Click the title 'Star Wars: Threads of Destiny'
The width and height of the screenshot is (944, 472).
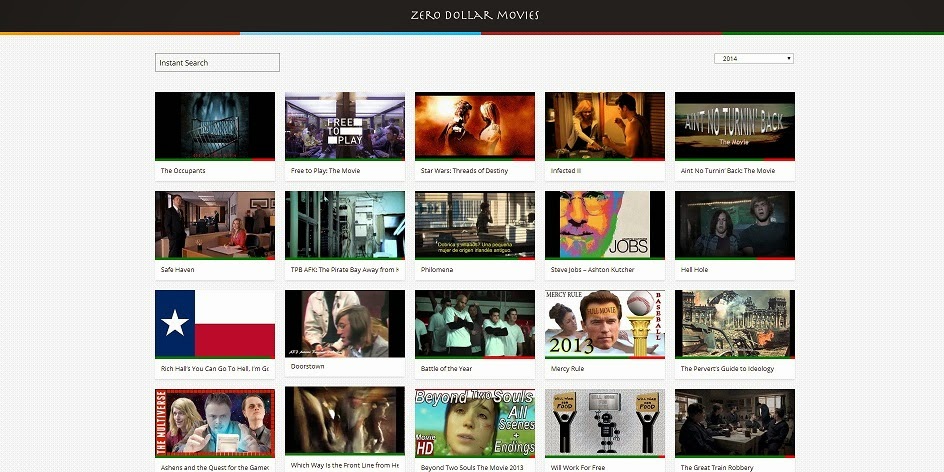464,170
